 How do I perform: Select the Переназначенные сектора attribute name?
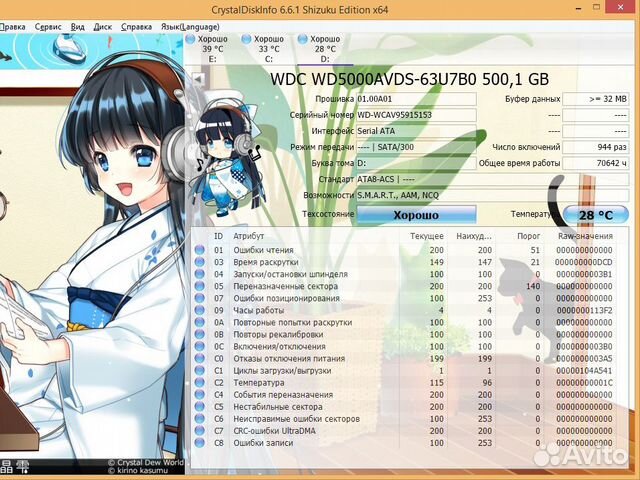pyautogui.click(x=285, y=286)
